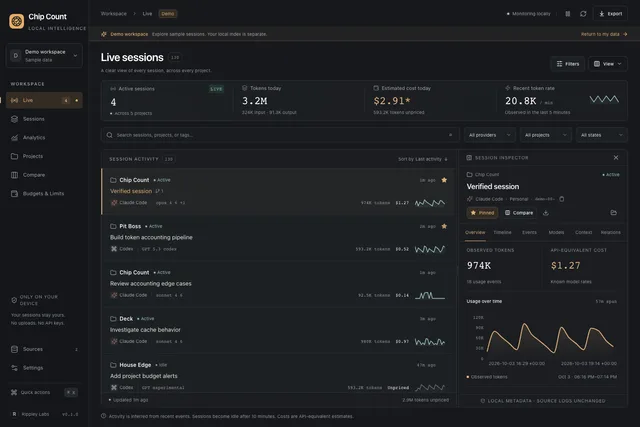Change sort order via Sort by Last activity
The height and width of the screenshot is (427, 640).
423,159
